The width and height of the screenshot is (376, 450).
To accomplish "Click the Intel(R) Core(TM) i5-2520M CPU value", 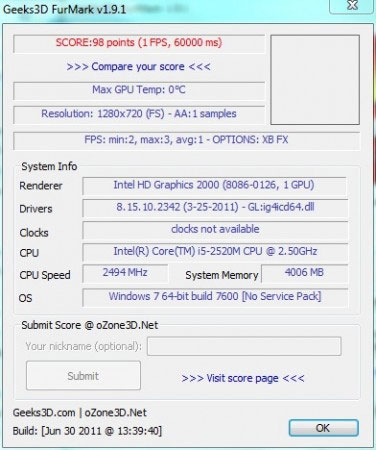I will pyautogui.click(x=215, y=252).
